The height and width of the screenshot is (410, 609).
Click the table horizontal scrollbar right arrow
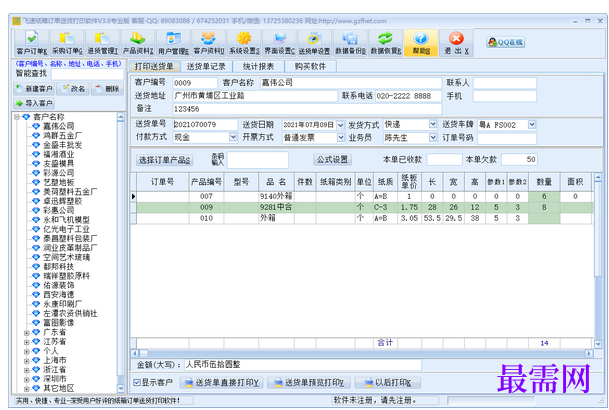click(x=589, y=353)
